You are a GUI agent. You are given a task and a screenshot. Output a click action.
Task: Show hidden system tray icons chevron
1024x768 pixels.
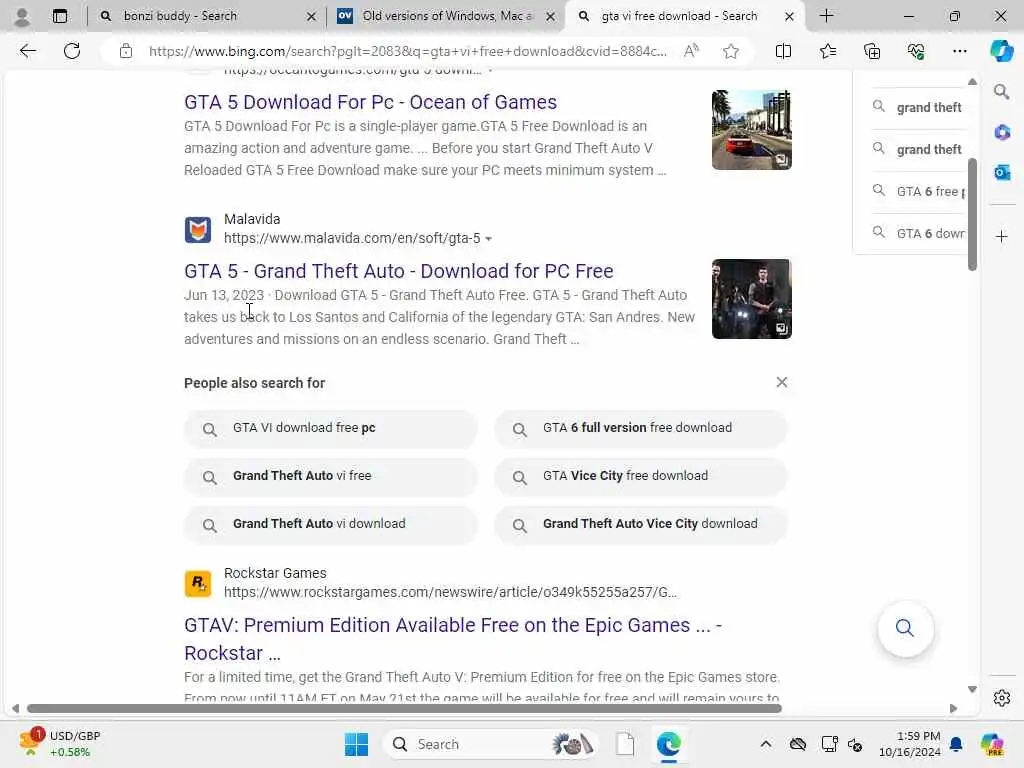tap(766, 744)
